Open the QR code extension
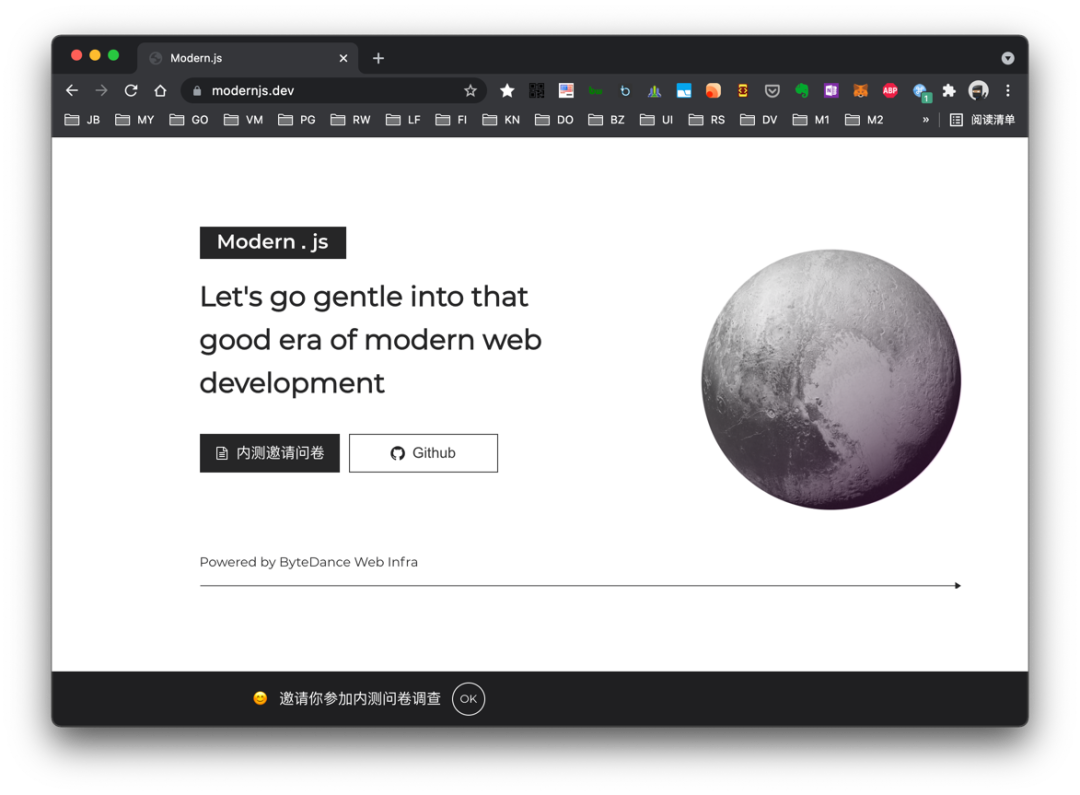 point(537,90)
